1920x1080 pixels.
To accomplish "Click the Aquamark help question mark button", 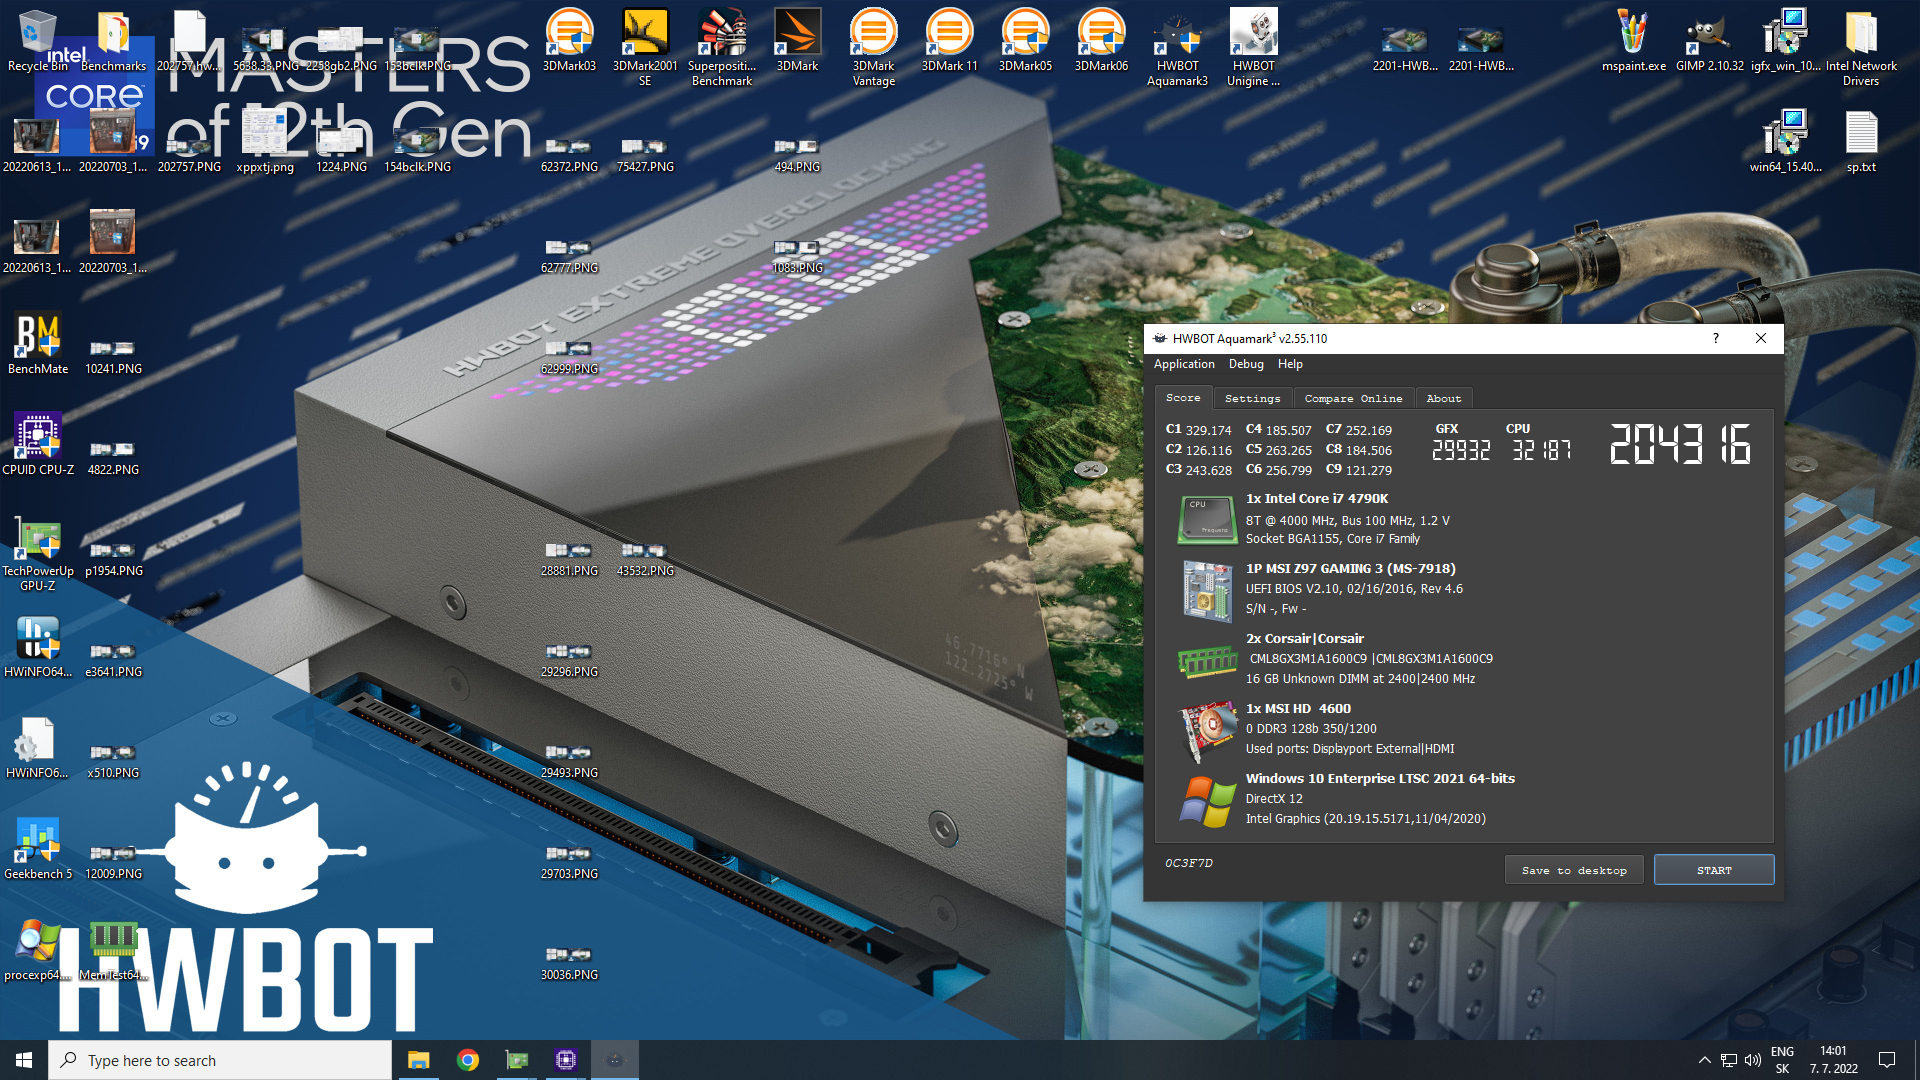I will (x=1716, y=338).
